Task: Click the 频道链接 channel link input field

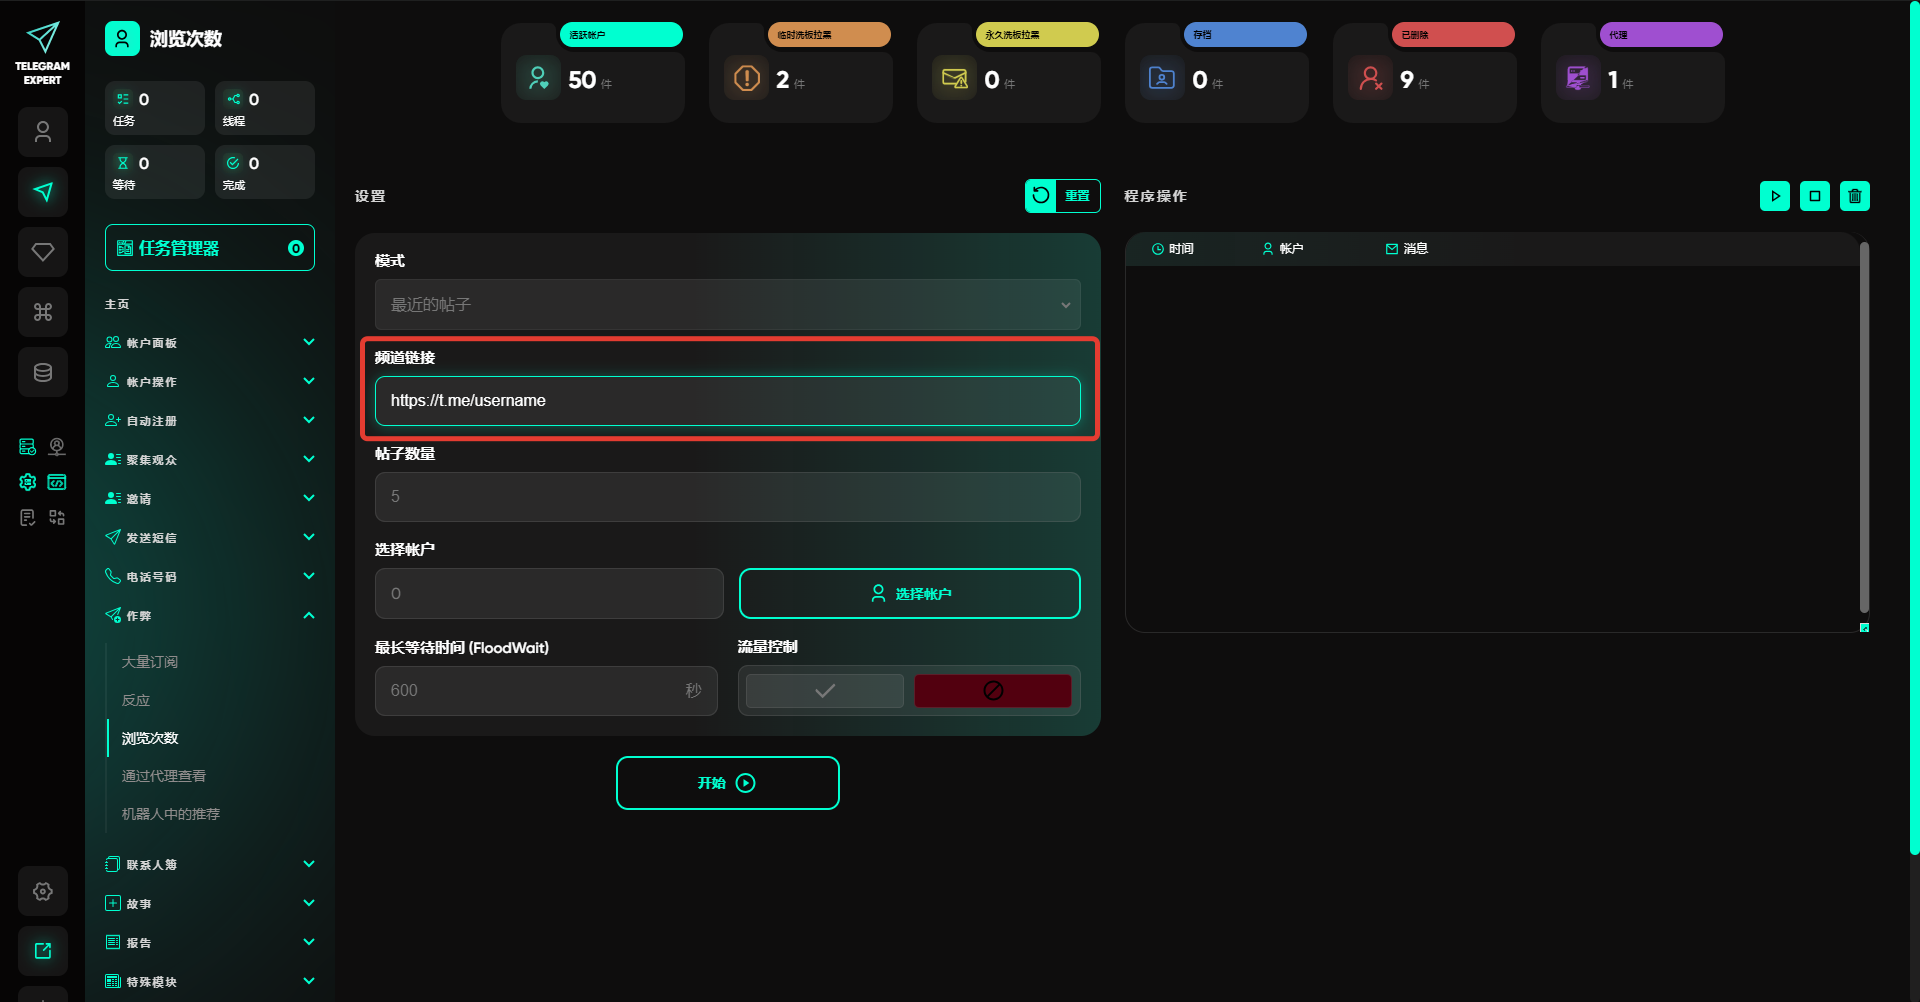Action: (727, 401)
